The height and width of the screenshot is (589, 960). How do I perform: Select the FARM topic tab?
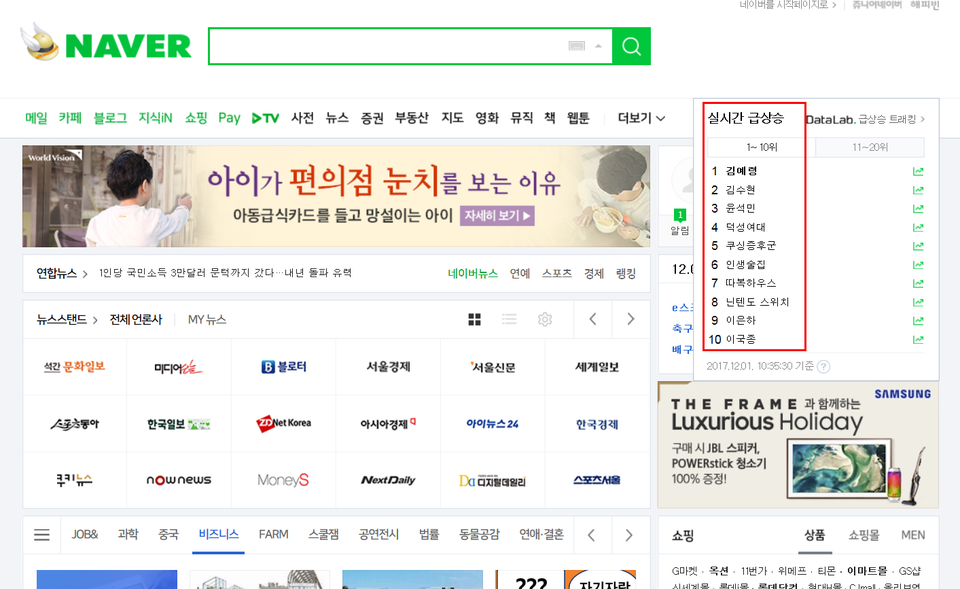pyautogui.click(x=273, y=535)
